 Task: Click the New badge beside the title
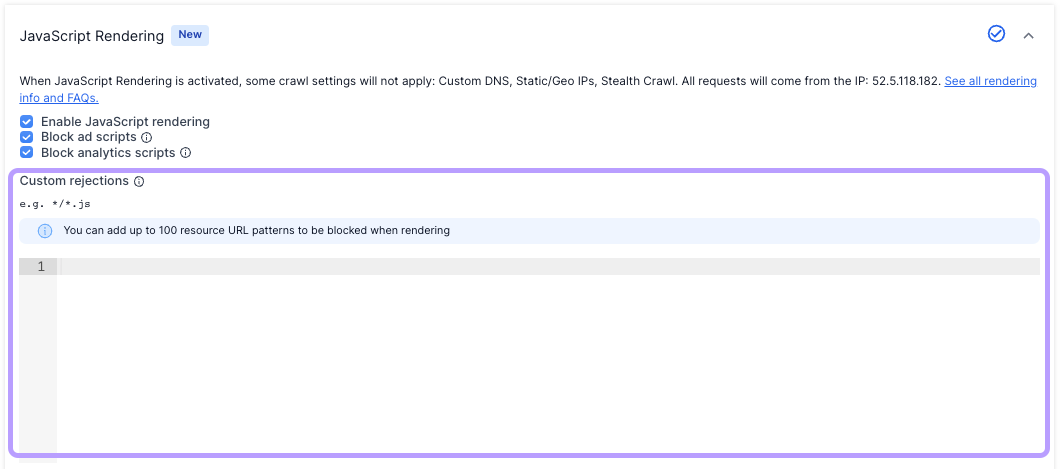(x=190, y=35)
